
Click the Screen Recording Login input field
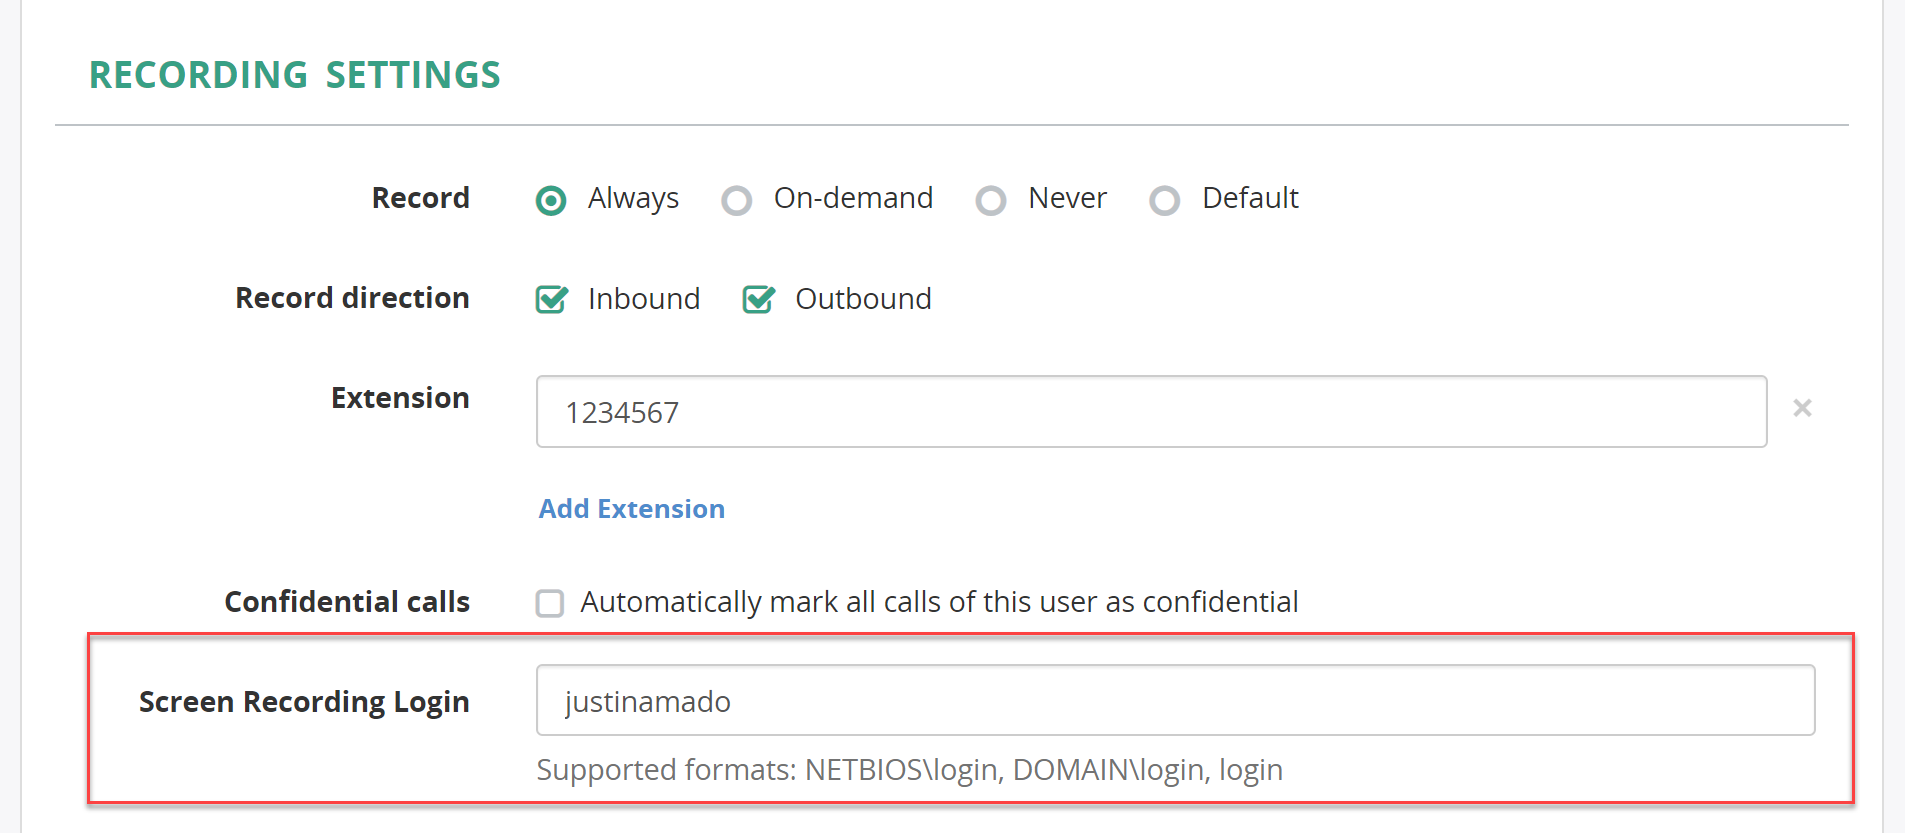(1175, 700)
